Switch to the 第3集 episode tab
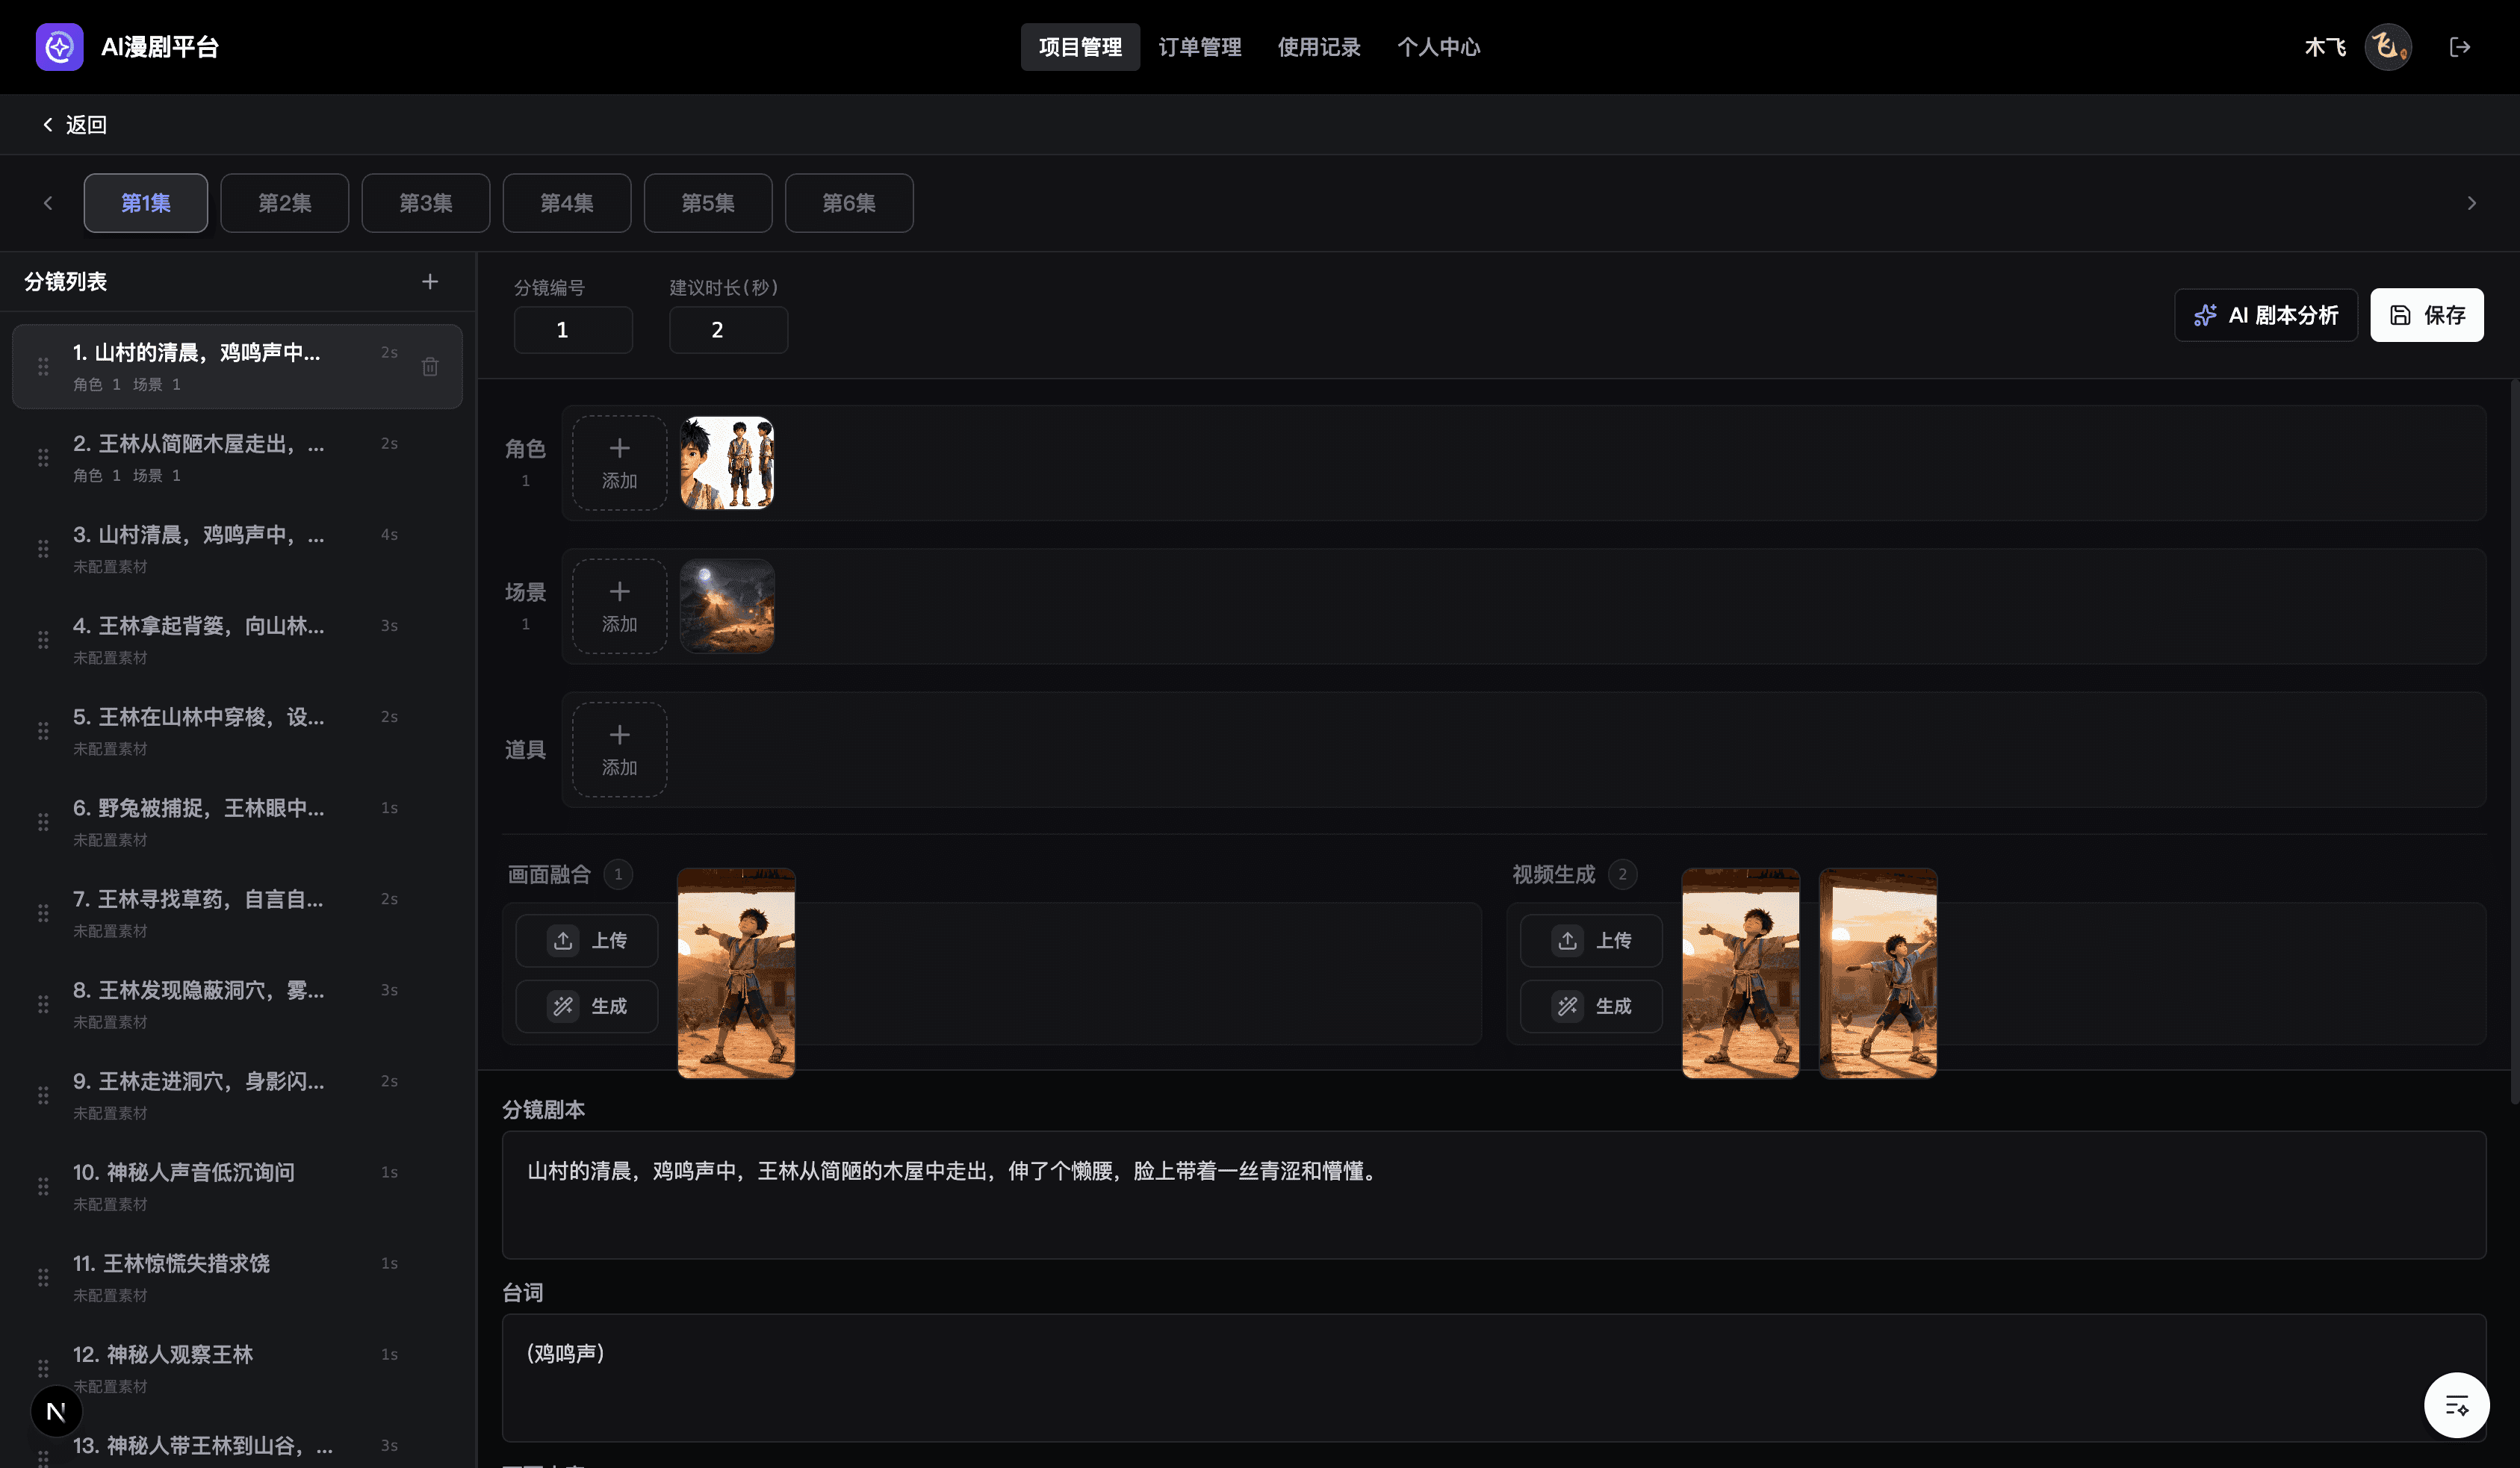This screenshot has height=1468, width=2520. [425, 202]
